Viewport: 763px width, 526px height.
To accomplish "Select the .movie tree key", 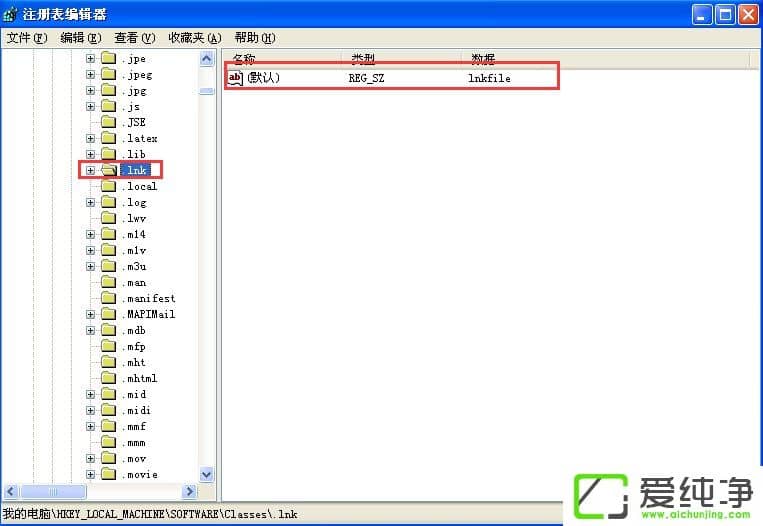I will [x=140, y=474].
